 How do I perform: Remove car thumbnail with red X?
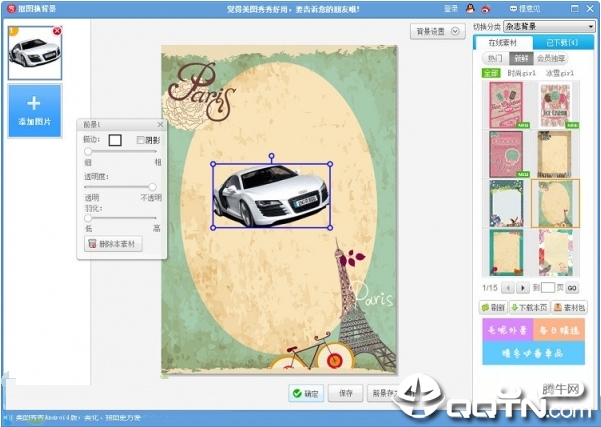(x=56, y=32)
